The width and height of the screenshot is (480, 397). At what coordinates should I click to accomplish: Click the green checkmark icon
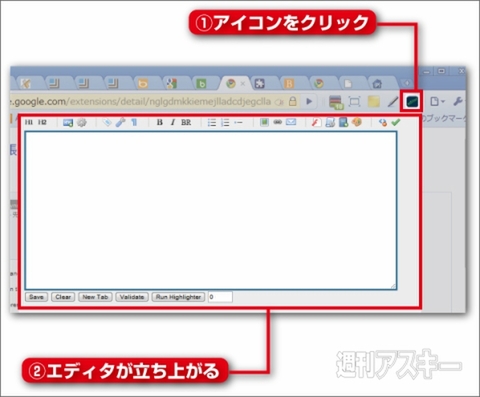396,123
